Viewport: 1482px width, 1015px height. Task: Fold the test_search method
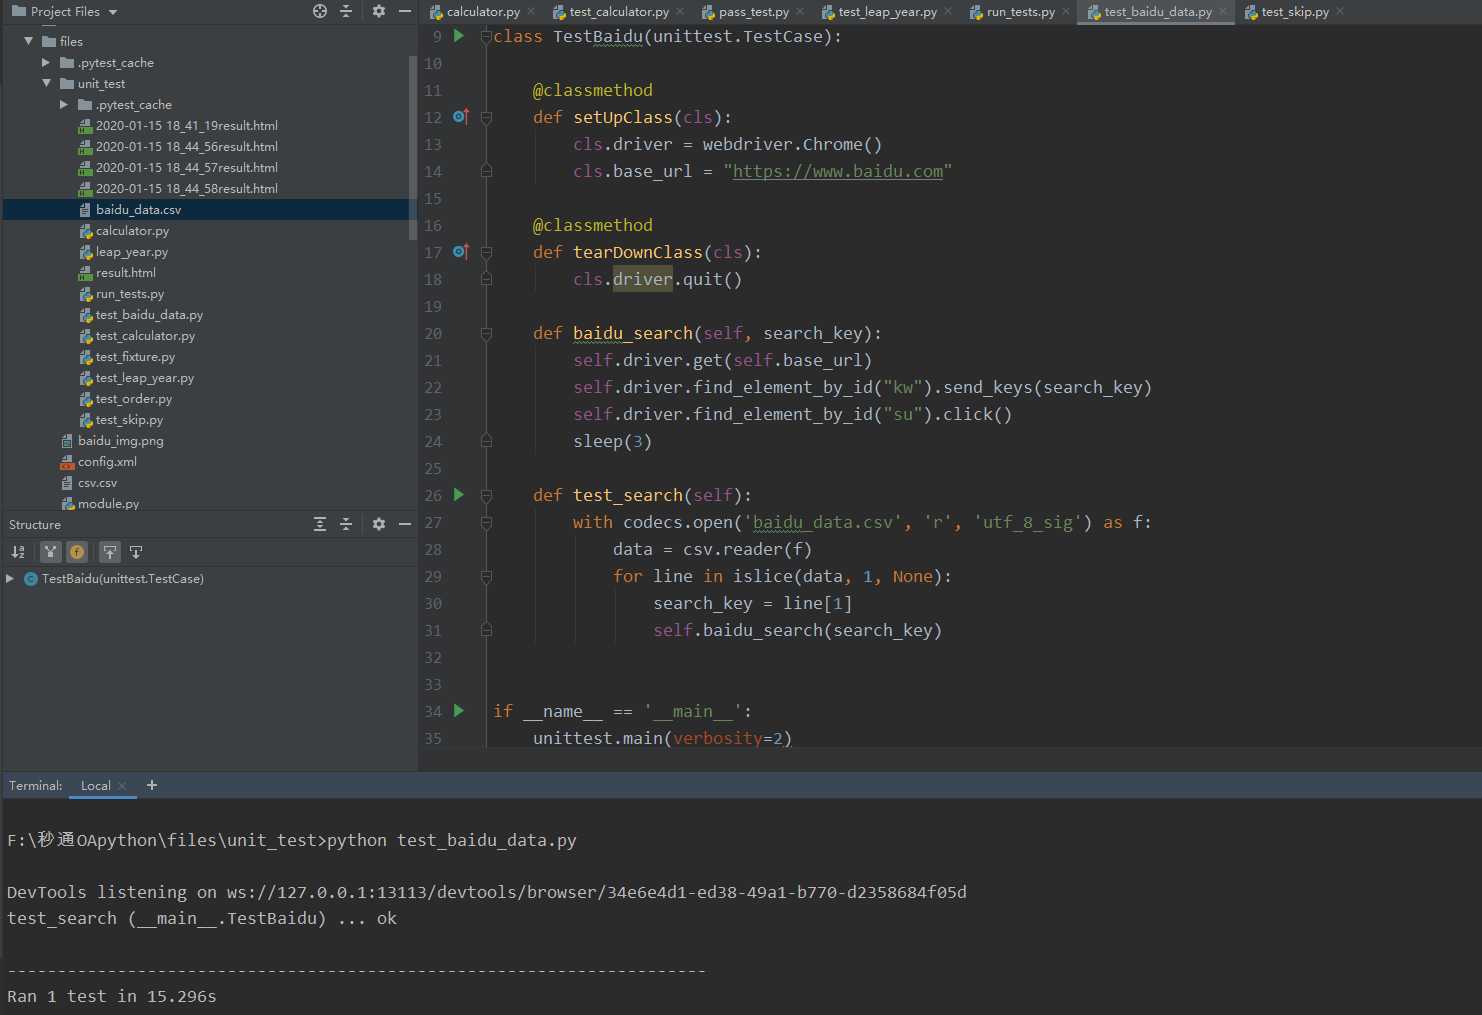[x=486, y=495]
